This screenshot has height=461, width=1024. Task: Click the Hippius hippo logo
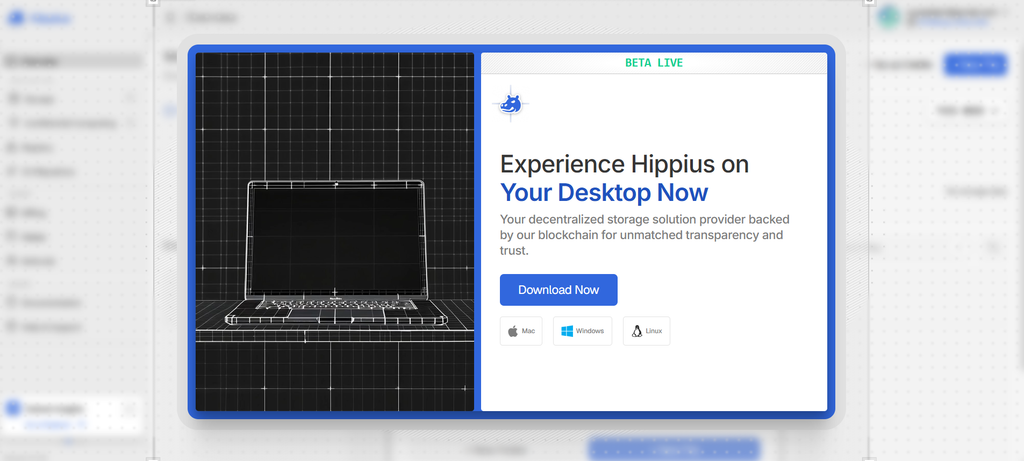(x=510, y=103)
